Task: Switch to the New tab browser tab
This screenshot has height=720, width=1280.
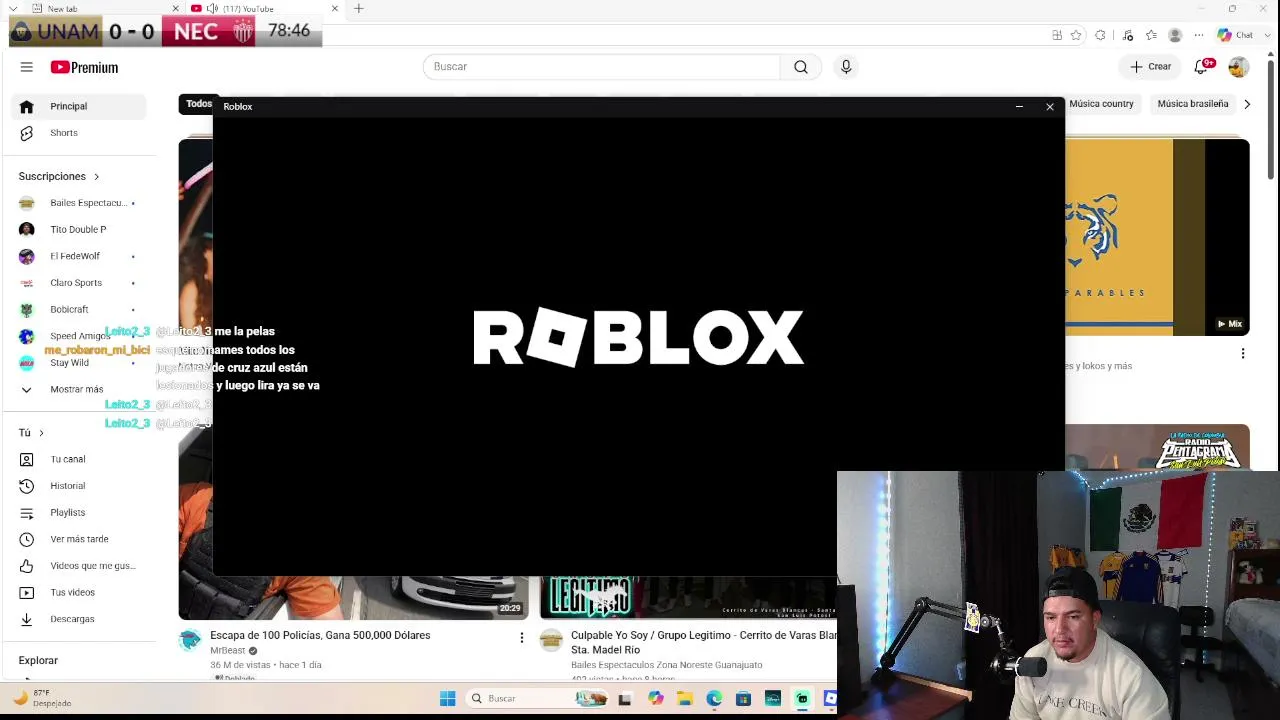Action: pos(103,9)
